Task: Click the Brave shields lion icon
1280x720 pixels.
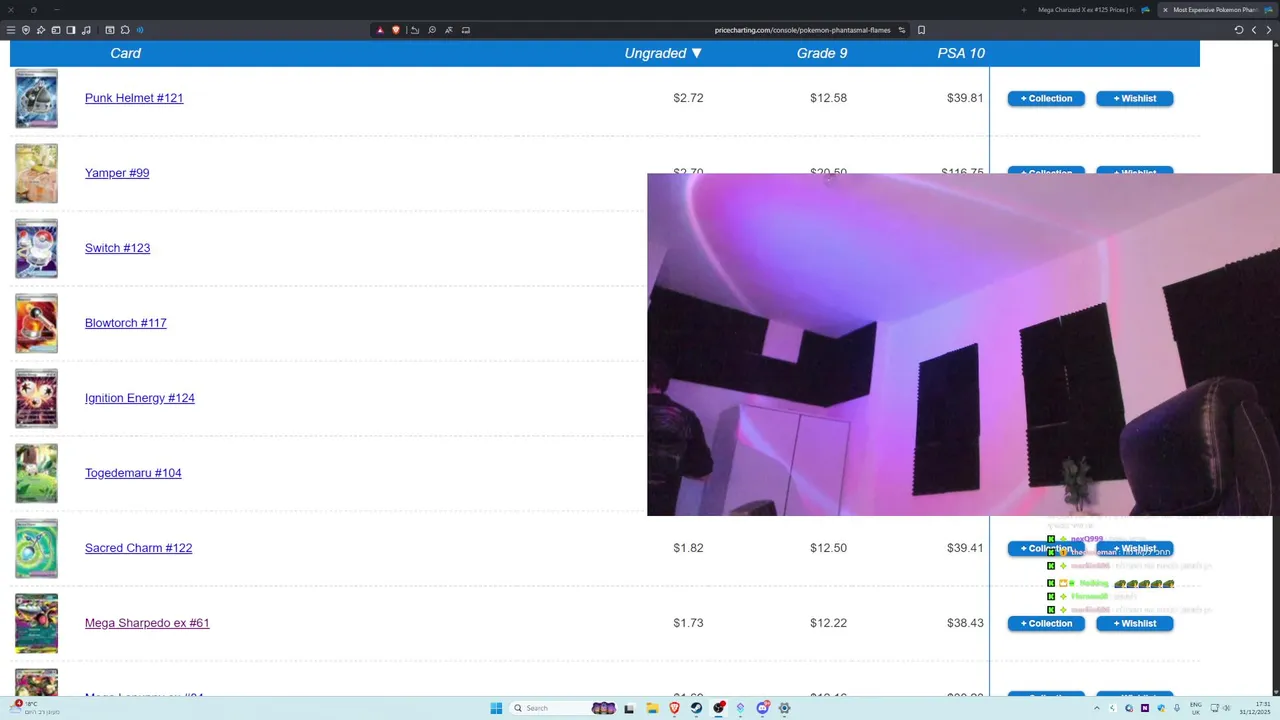Action: click(x=396, y=30)
